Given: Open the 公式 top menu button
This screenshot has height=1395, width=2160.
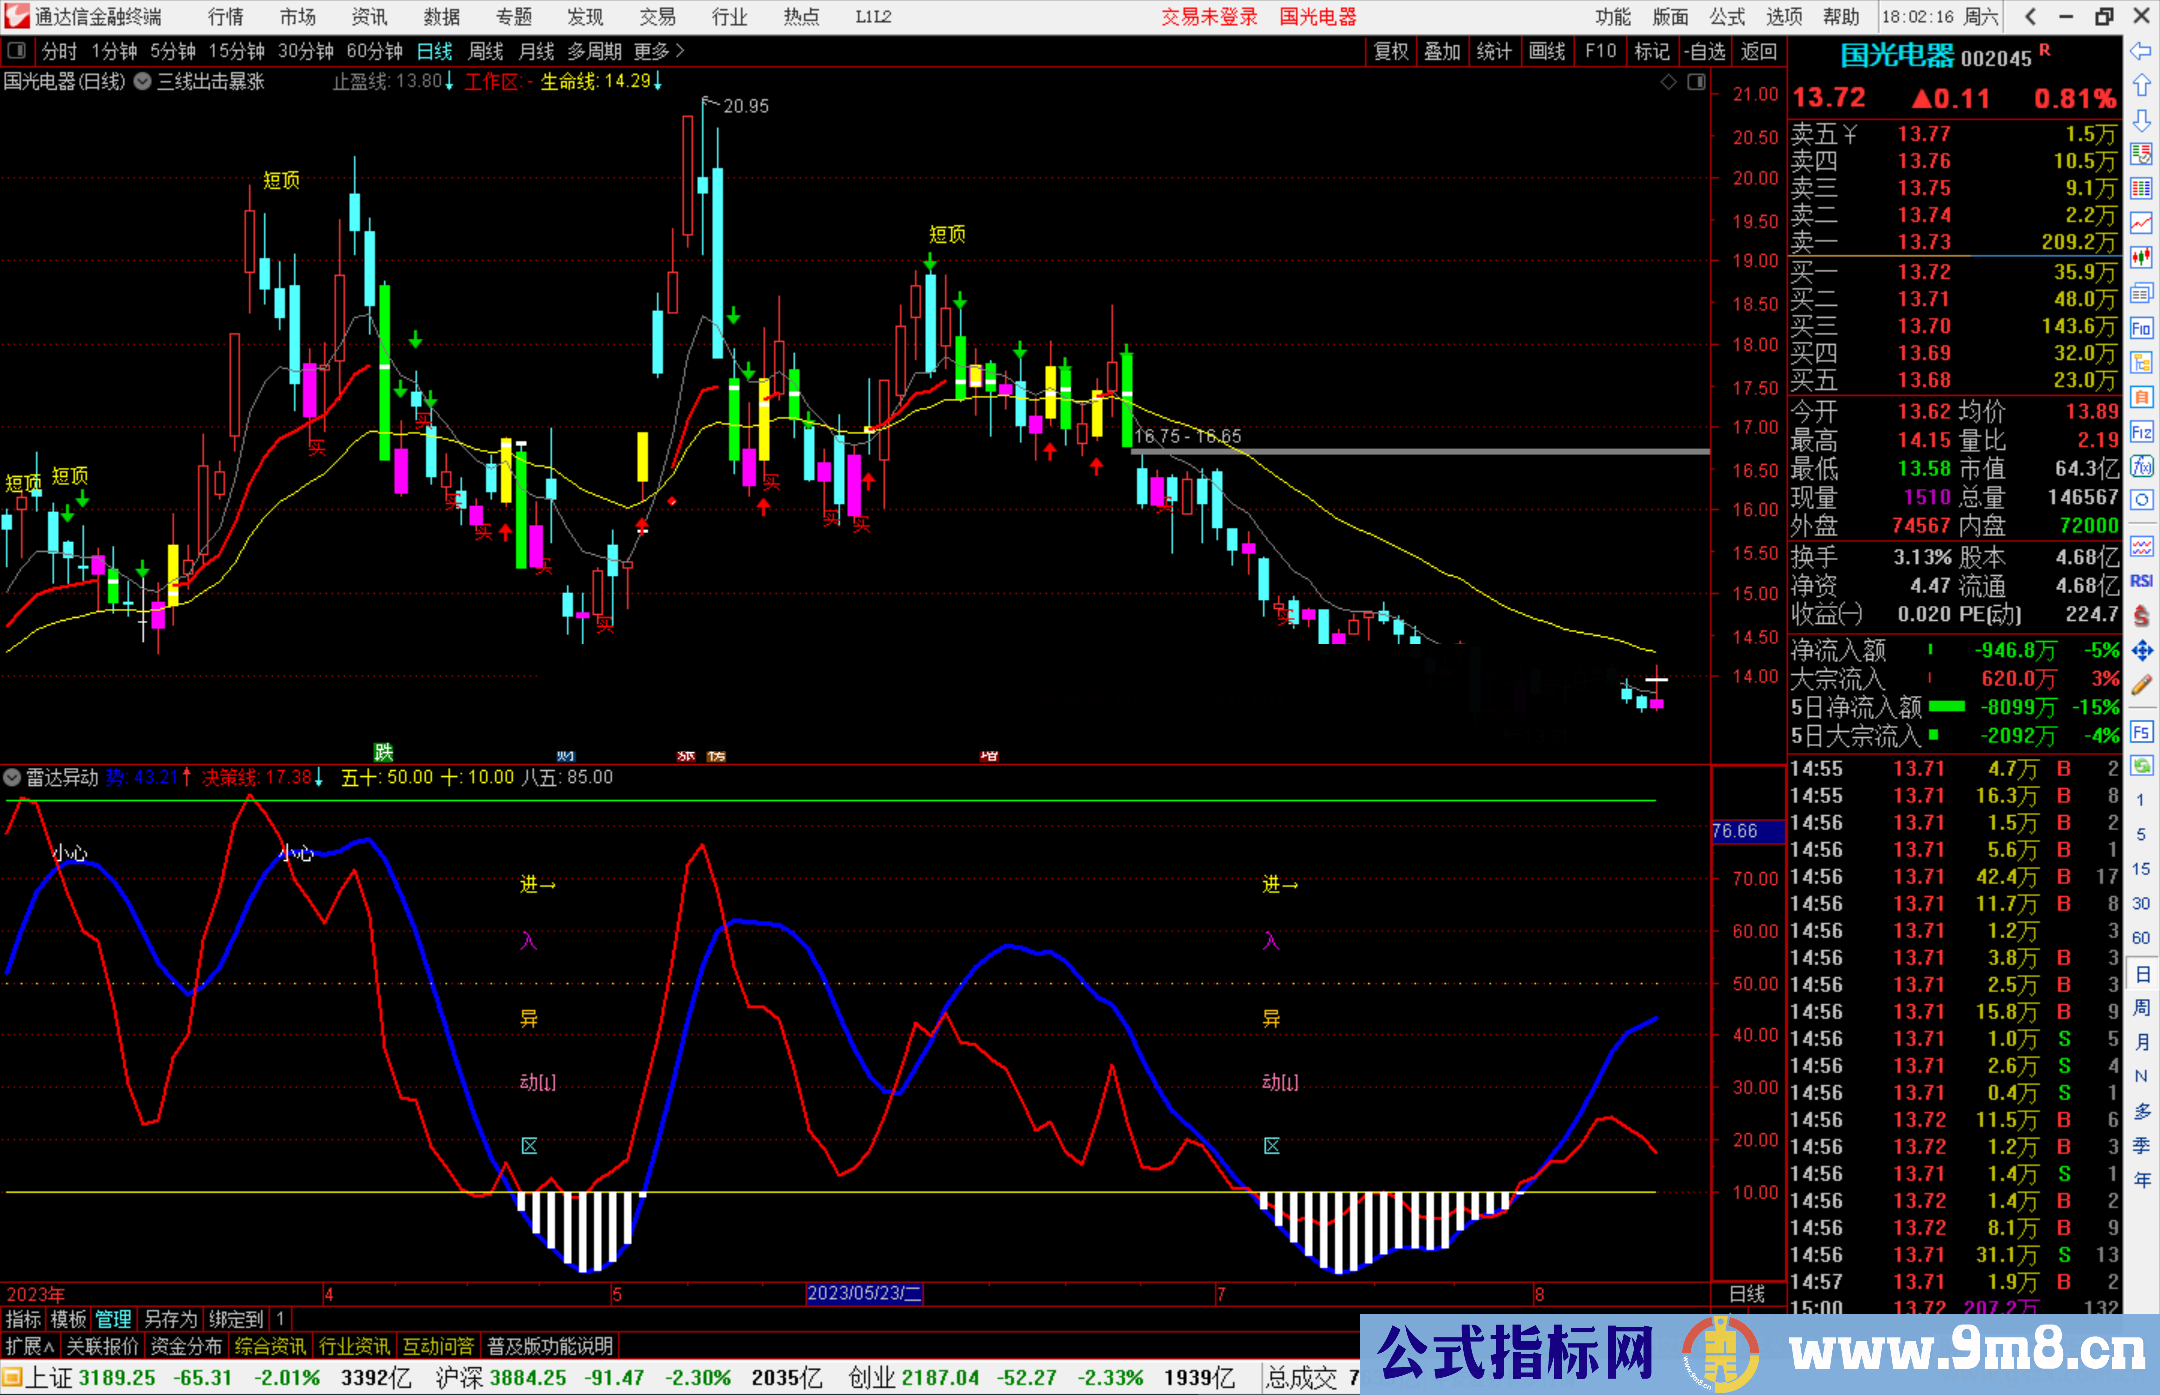Looking at the screenshot, I should click(1727, 17).
